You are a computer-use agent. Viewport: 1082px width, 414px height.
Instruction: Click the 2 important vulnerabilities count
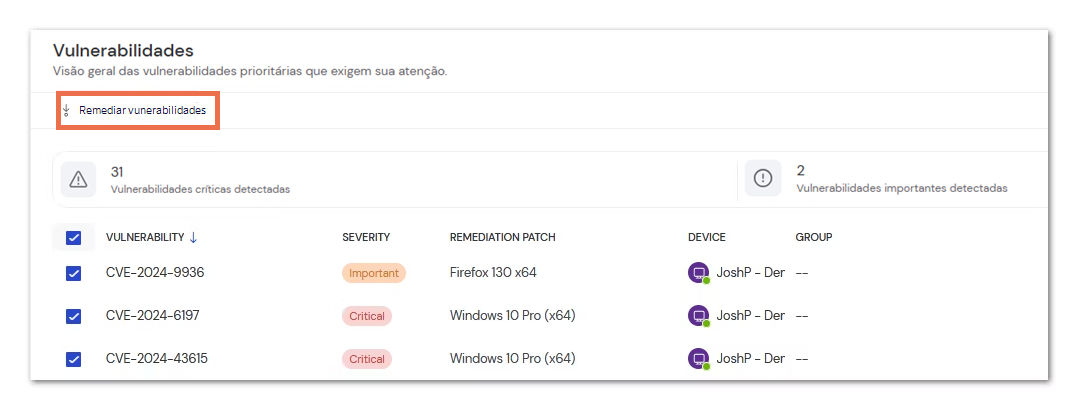(x=800, y=170)
